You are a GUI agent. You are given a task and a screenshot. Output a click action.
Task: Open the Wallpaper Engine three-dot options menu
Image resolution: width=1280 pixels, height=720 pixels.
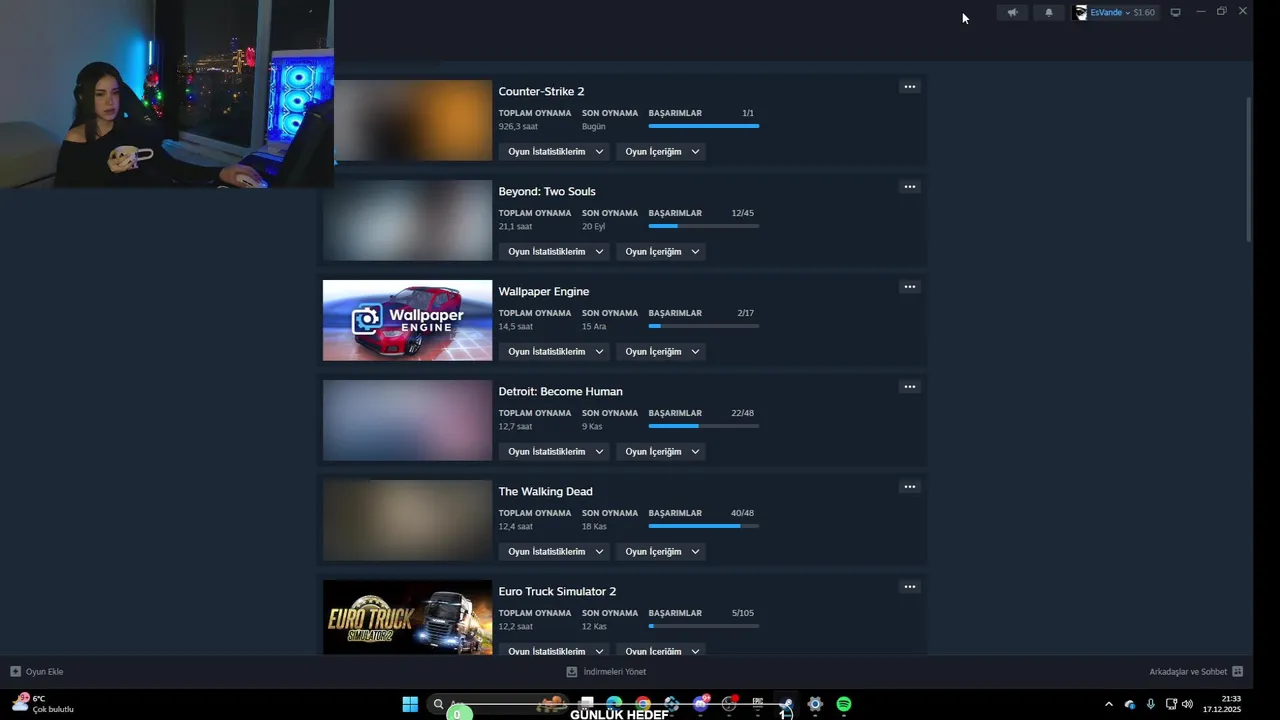coord(909,287)
